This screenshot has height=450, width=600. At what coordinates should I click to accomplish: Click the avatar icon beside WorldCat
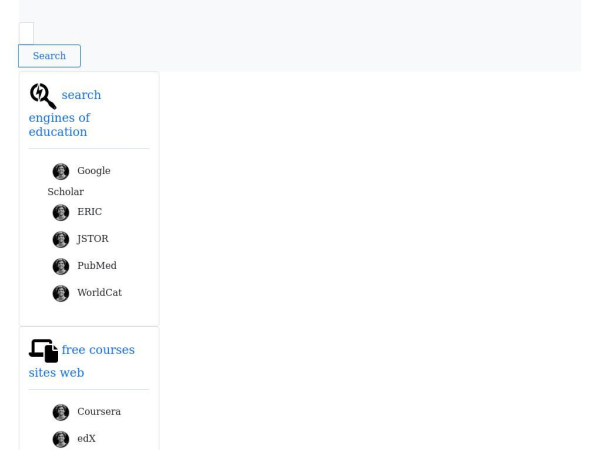pos(61,293)
